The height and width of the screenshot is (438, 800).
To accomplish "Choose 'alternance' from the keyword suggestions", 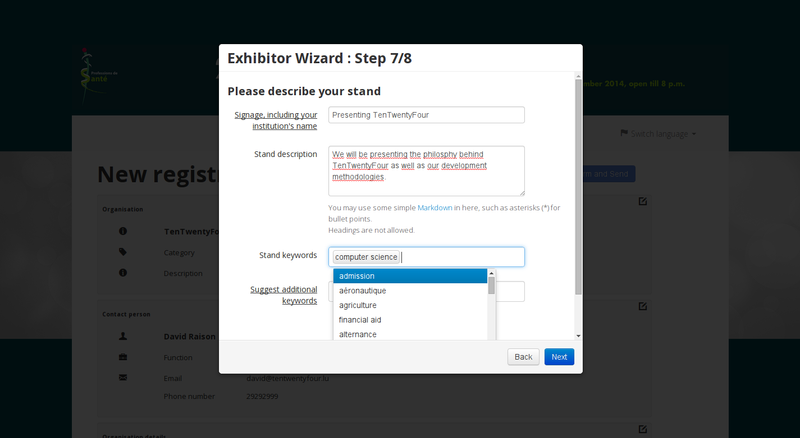I will pos(410,334).
